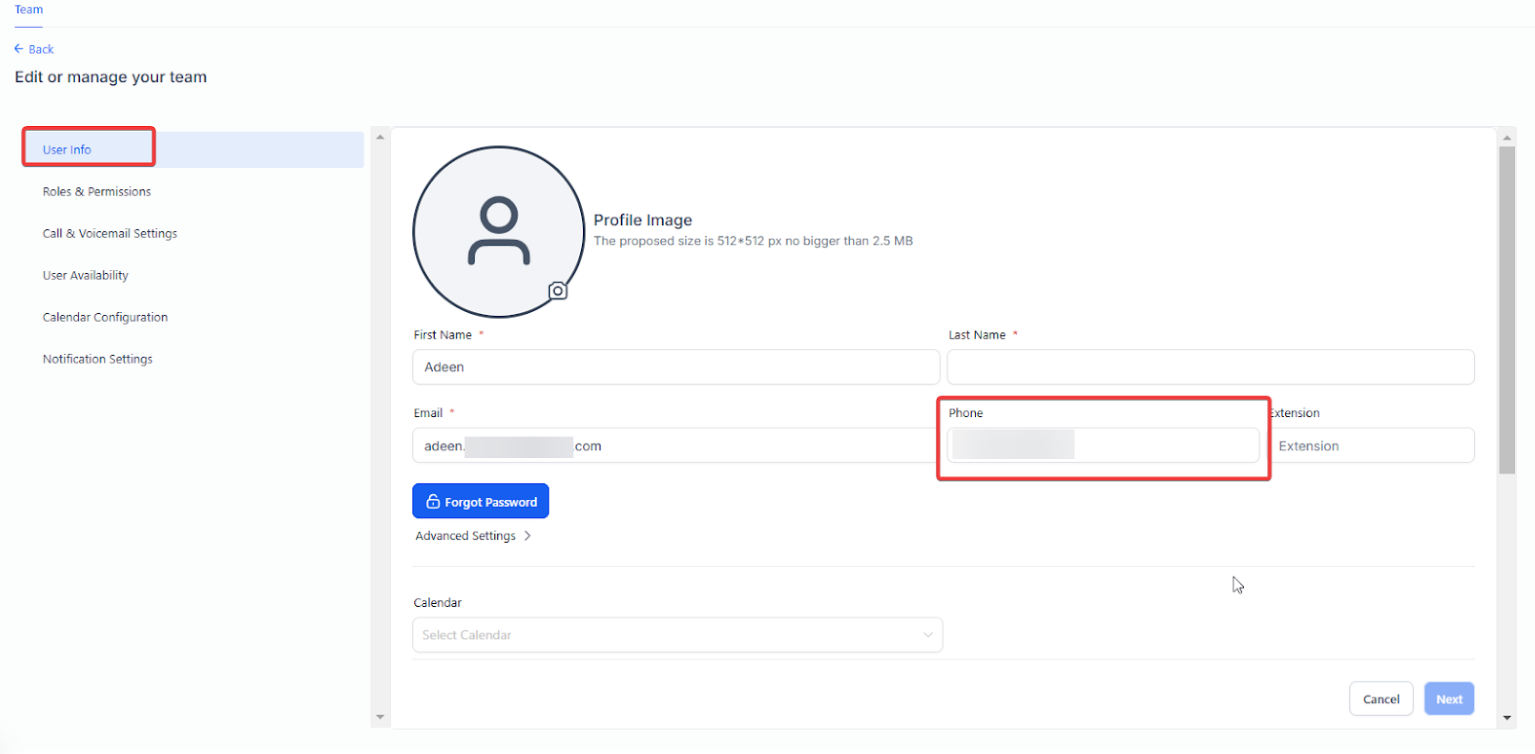
Task: Open Calendar Configuration section
Action: [105, 318]
